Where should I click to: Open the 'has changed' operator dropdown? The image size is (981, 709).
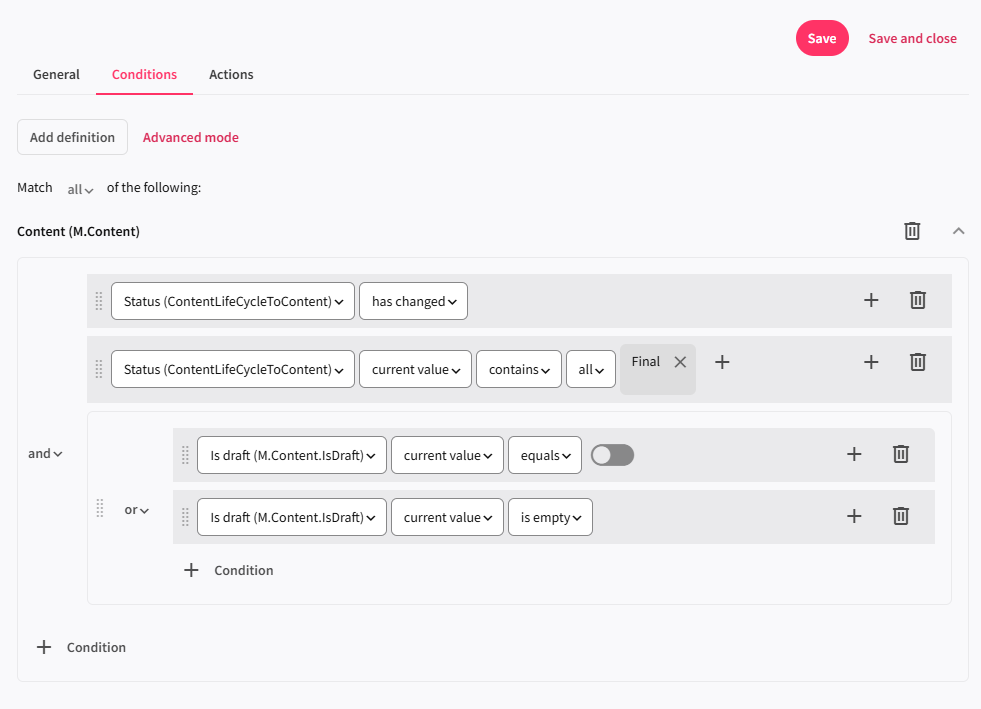(413, 301)
